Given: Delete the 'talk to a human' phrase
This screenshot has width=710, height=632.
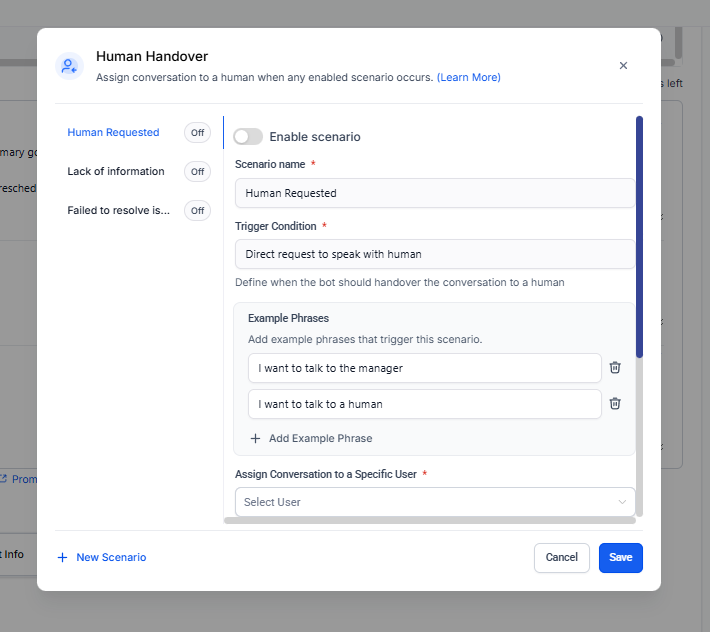Looking at the screenshot, I should [615, 404].
